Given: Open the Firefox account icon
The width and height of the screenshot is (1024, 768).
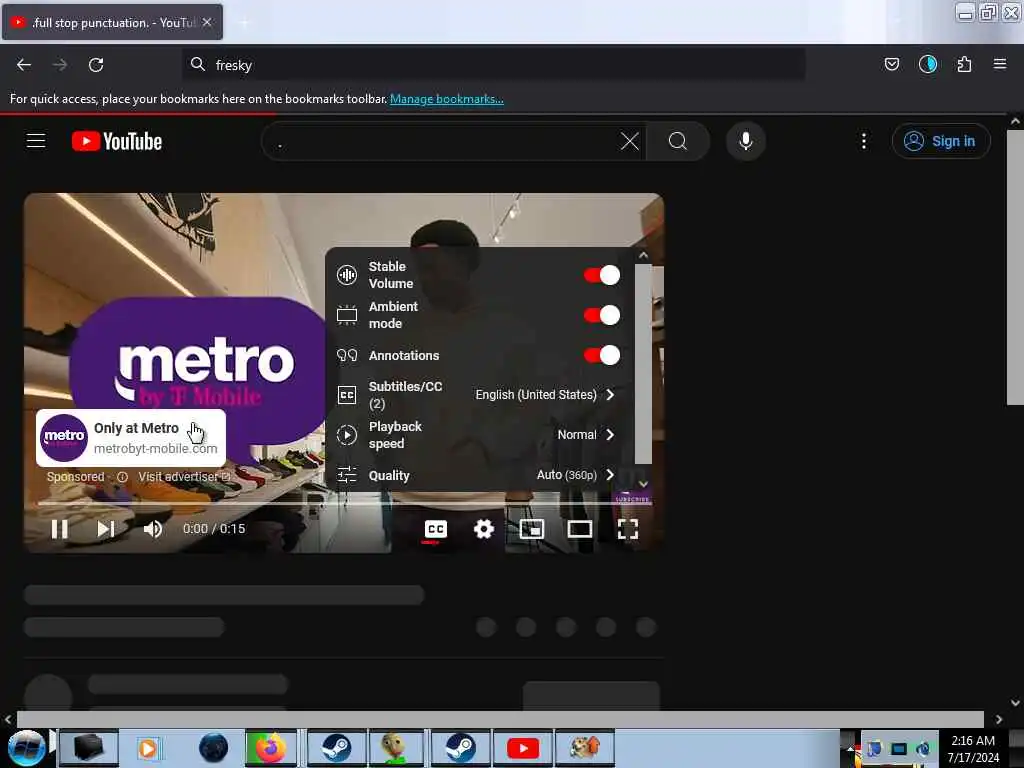Looking at the screenshot, I should pos(927,64).
